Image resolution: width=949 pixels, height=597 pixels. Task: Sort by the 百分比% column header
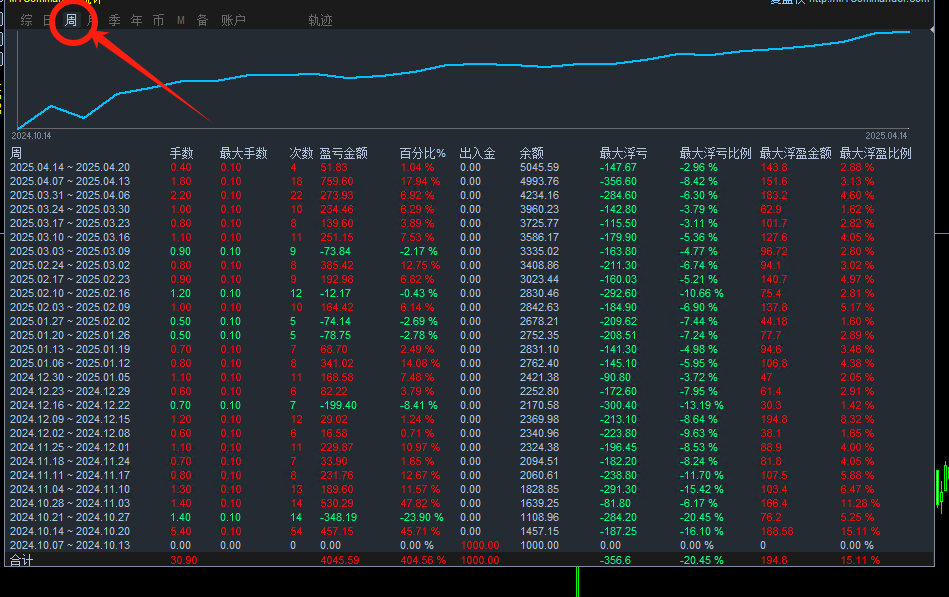tap(422, 153)
